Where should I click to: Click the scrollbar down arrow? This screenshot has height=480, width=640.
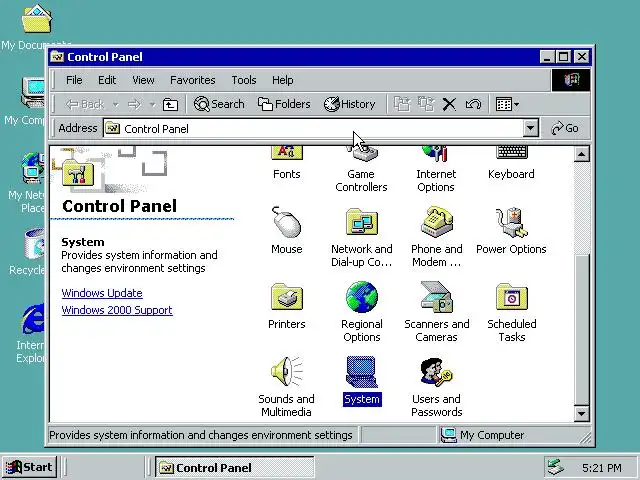581,414
